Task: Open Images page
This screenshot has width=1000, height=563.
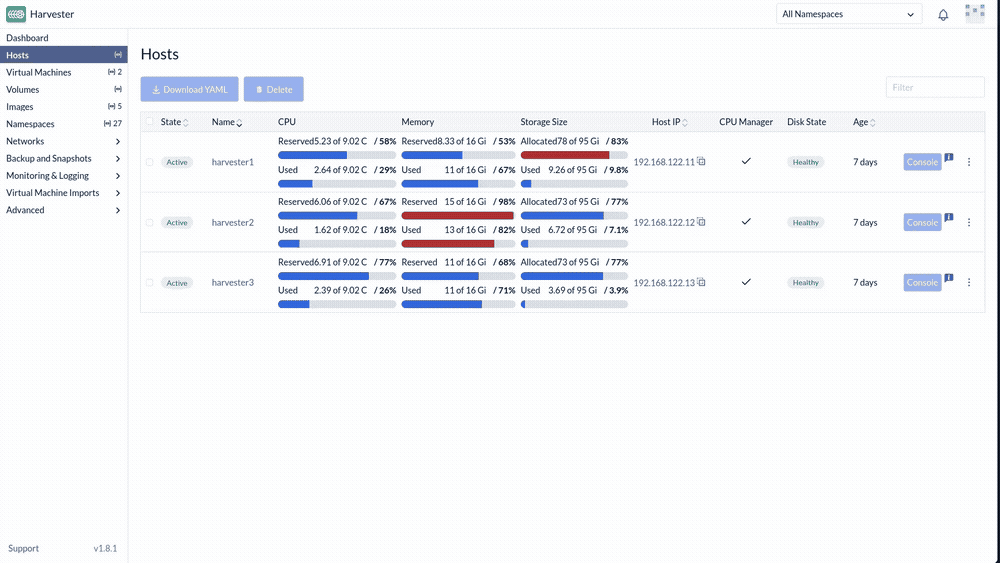Action: (20, 106)
